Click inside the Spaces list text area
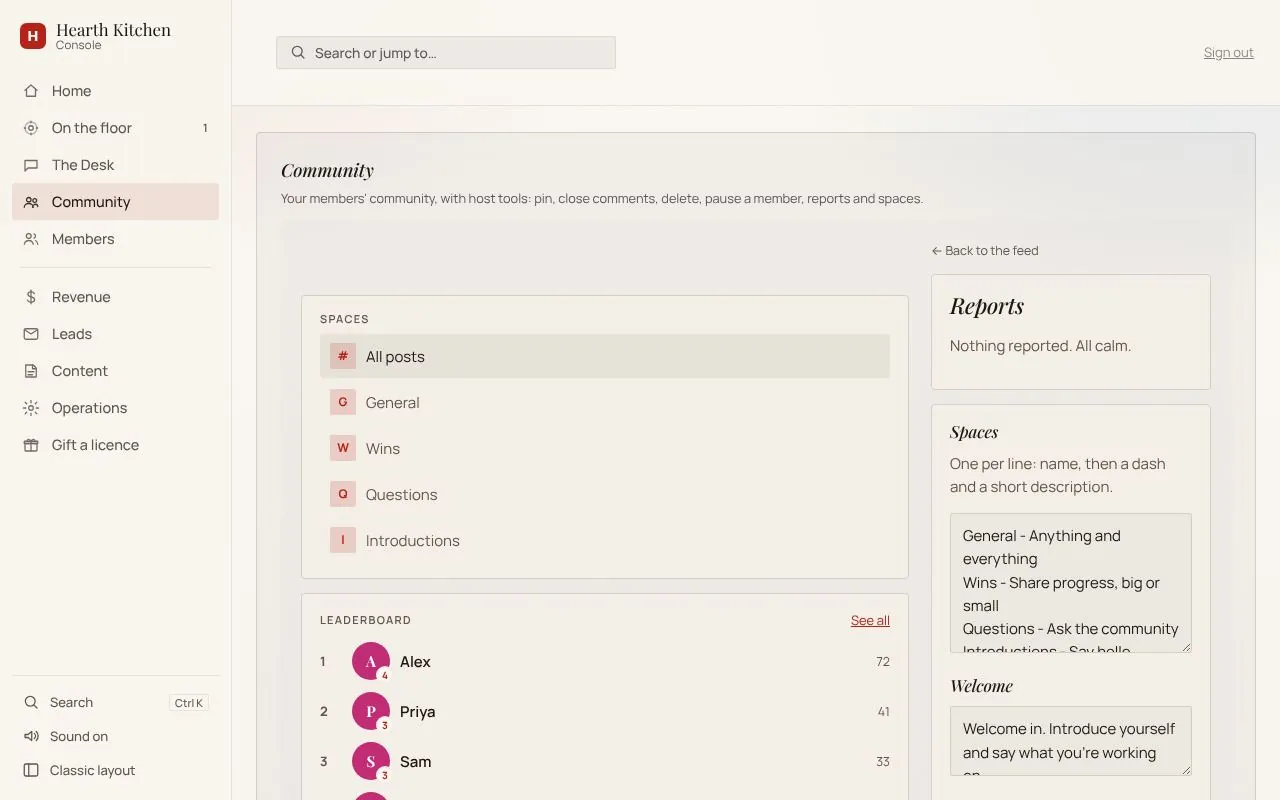1280x800 pixels. 1071,583
